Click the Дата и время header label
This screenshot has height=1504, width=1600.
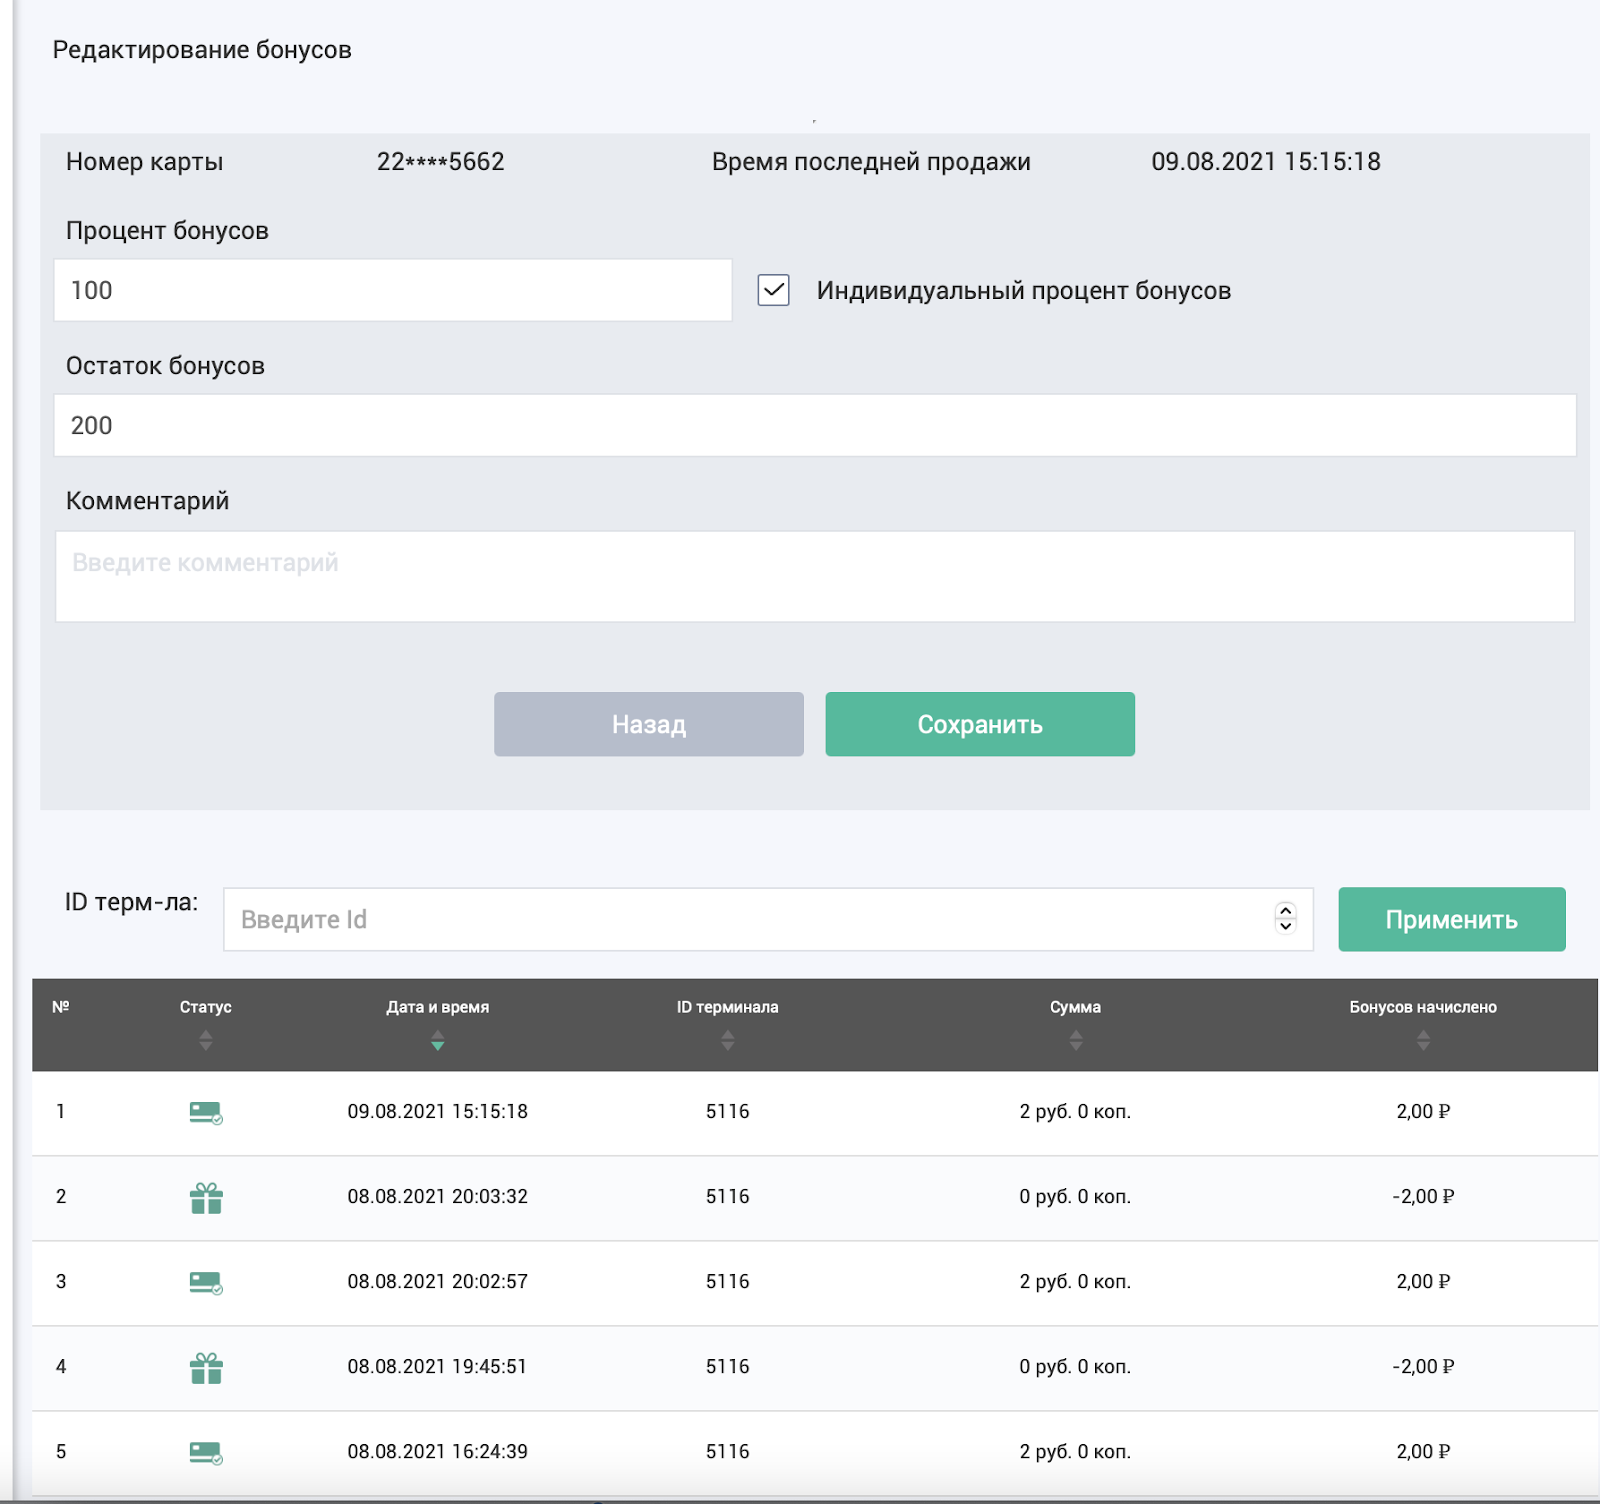[x=438, y=1007]
